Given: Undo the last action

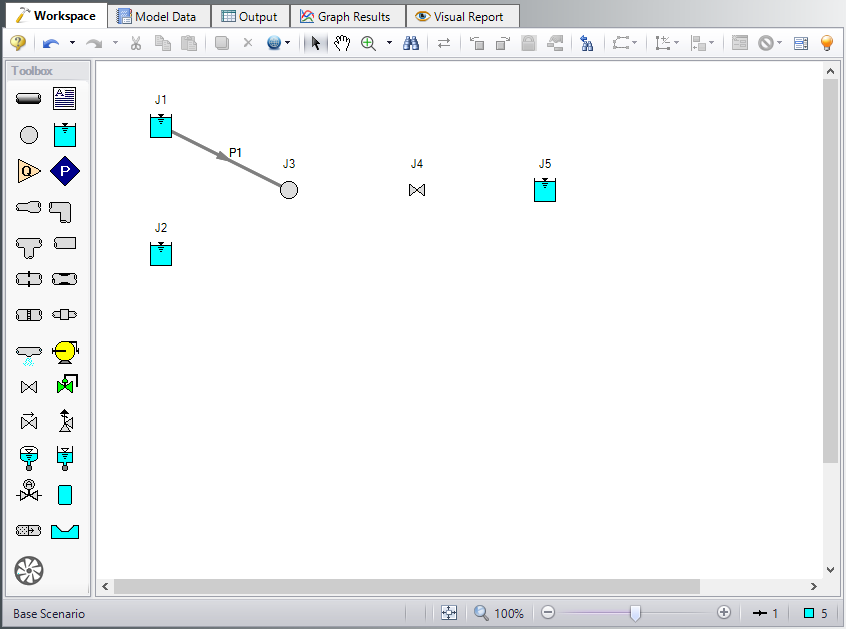Looking at the screenshot, I should tap(51, 43).
